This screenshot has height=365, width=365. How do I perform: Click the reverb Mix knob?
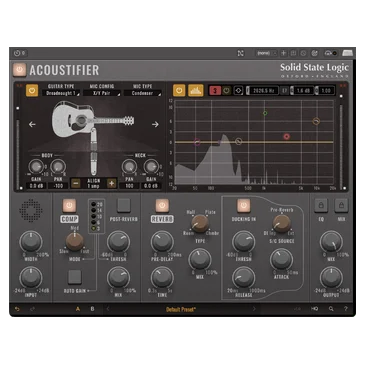[200, 259]
